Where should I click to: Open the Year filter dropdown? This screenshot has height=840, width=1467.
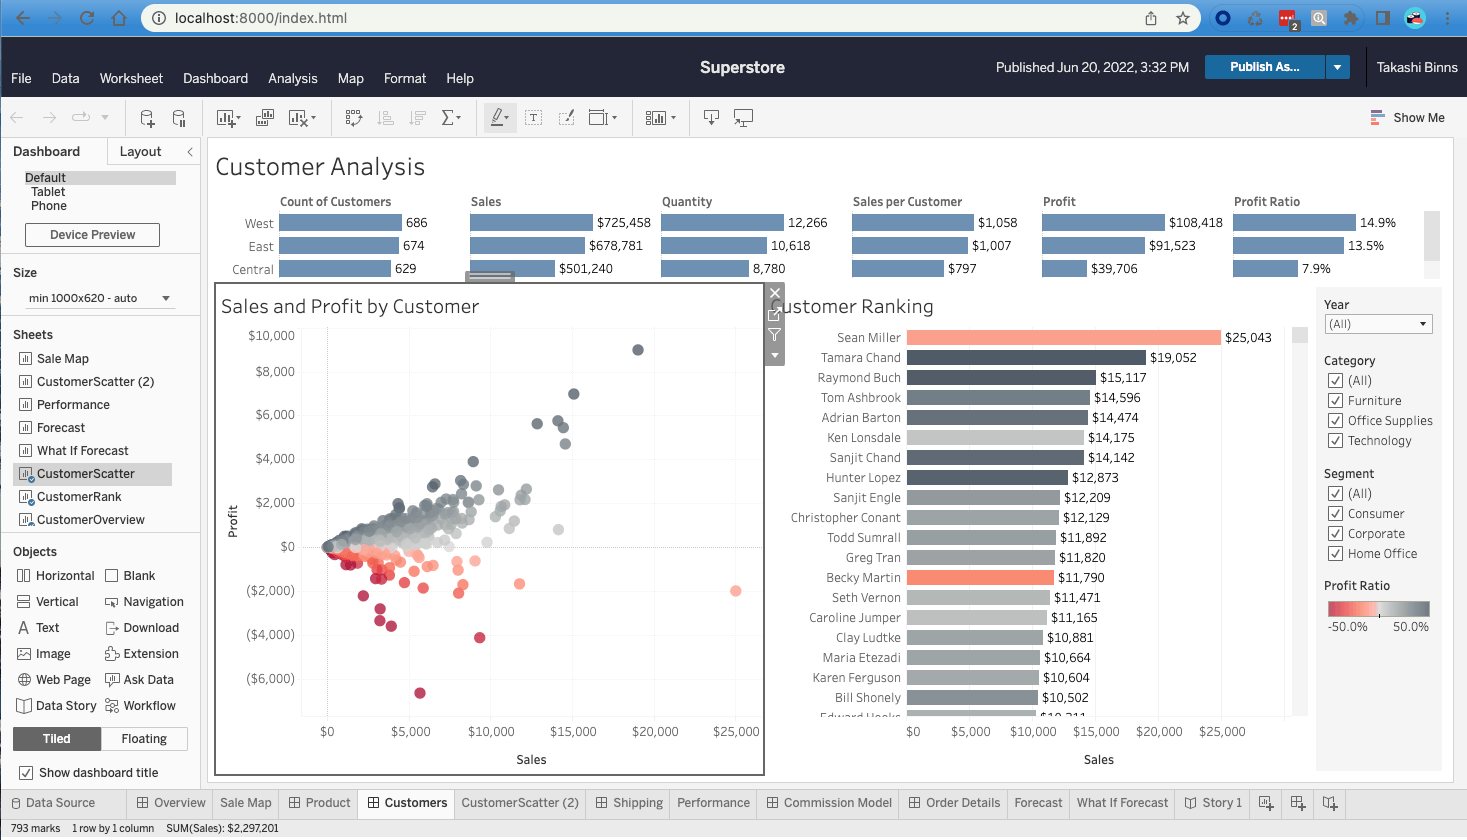tap(1378, 324)
